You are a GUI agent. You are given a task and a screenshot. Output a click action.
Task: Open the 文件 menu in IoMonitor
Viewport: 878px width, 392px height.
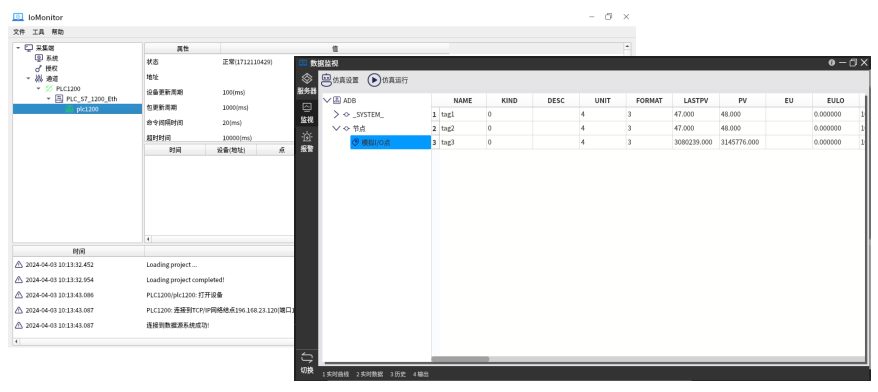[19, 32]
